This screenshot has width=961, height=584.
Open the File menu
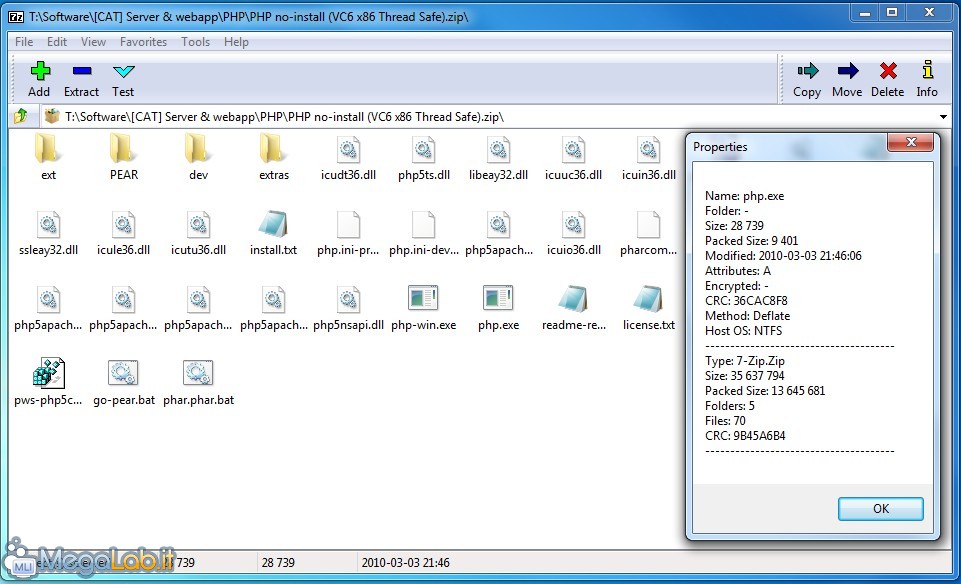pyautogui.click(x=24, y=42)
